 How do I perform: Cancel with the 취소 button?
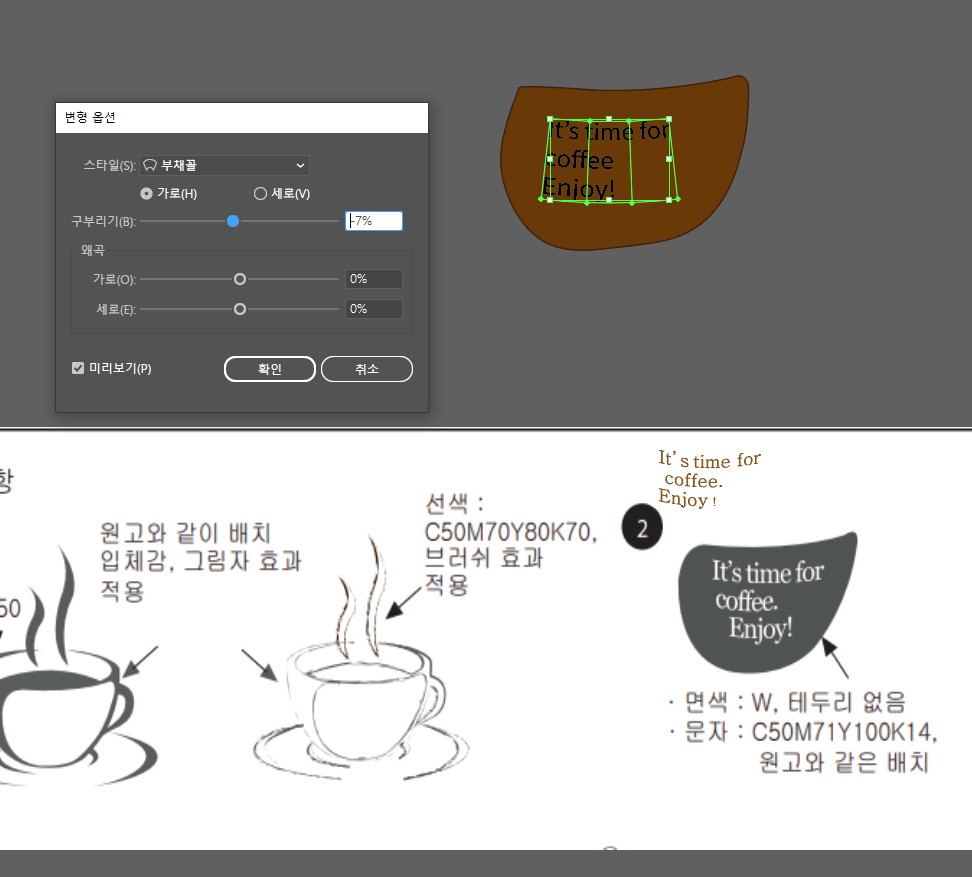[x=367, y=369]
